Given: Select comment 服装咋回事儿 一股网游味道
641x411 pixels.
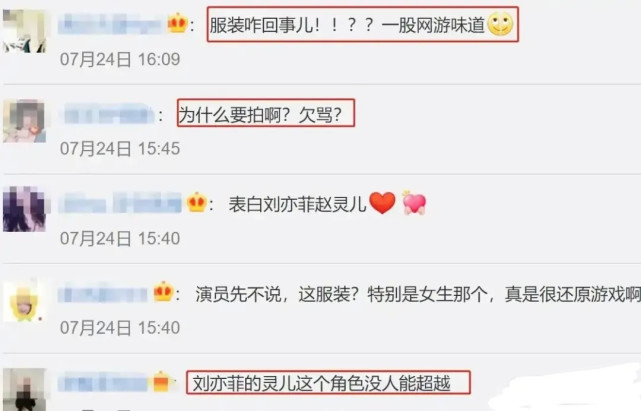Looking at the screenshot, I should (363, 25).
